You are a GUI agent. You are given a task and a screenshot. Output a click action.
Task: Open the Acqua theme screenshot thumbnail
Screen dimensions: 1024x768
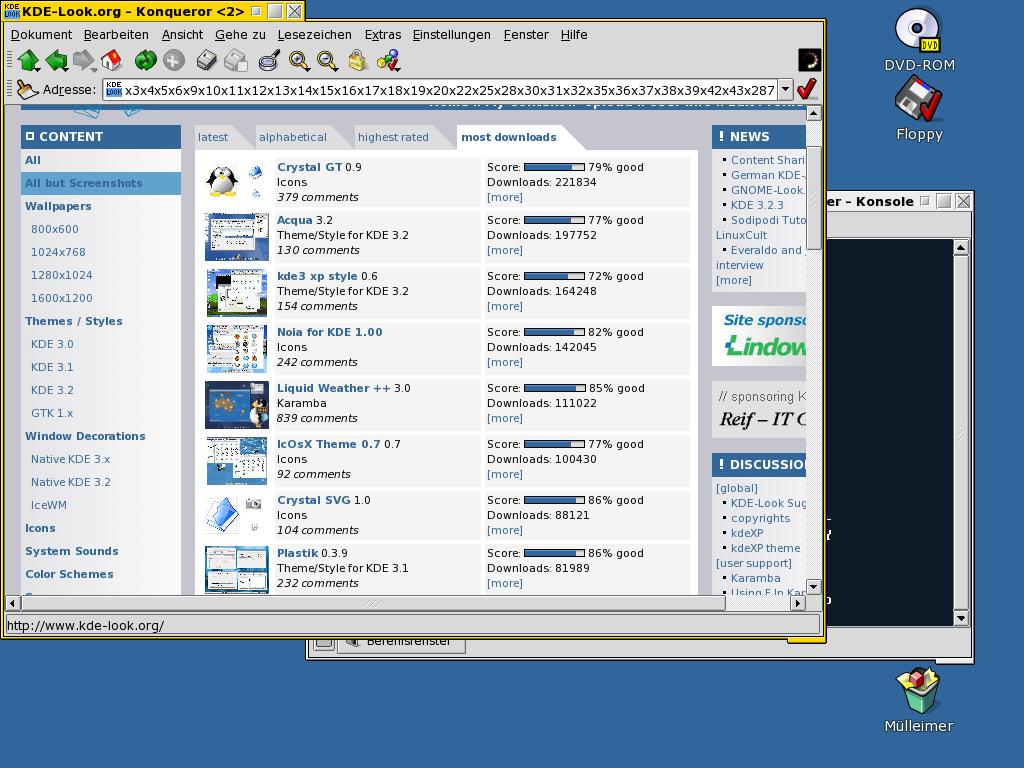[236, 236]
